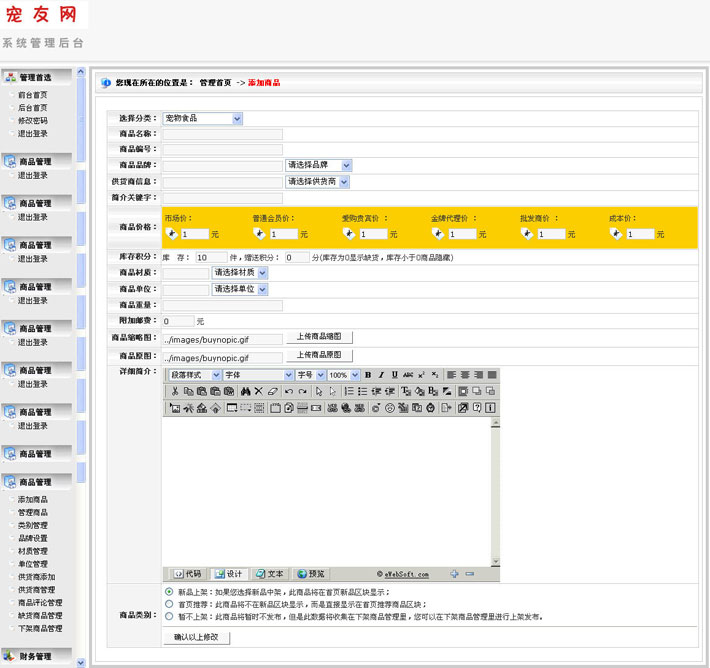The width and height of the screenshot is (710, 668).
Task: Click the binoculars find icon
Action: pos(245,391)
